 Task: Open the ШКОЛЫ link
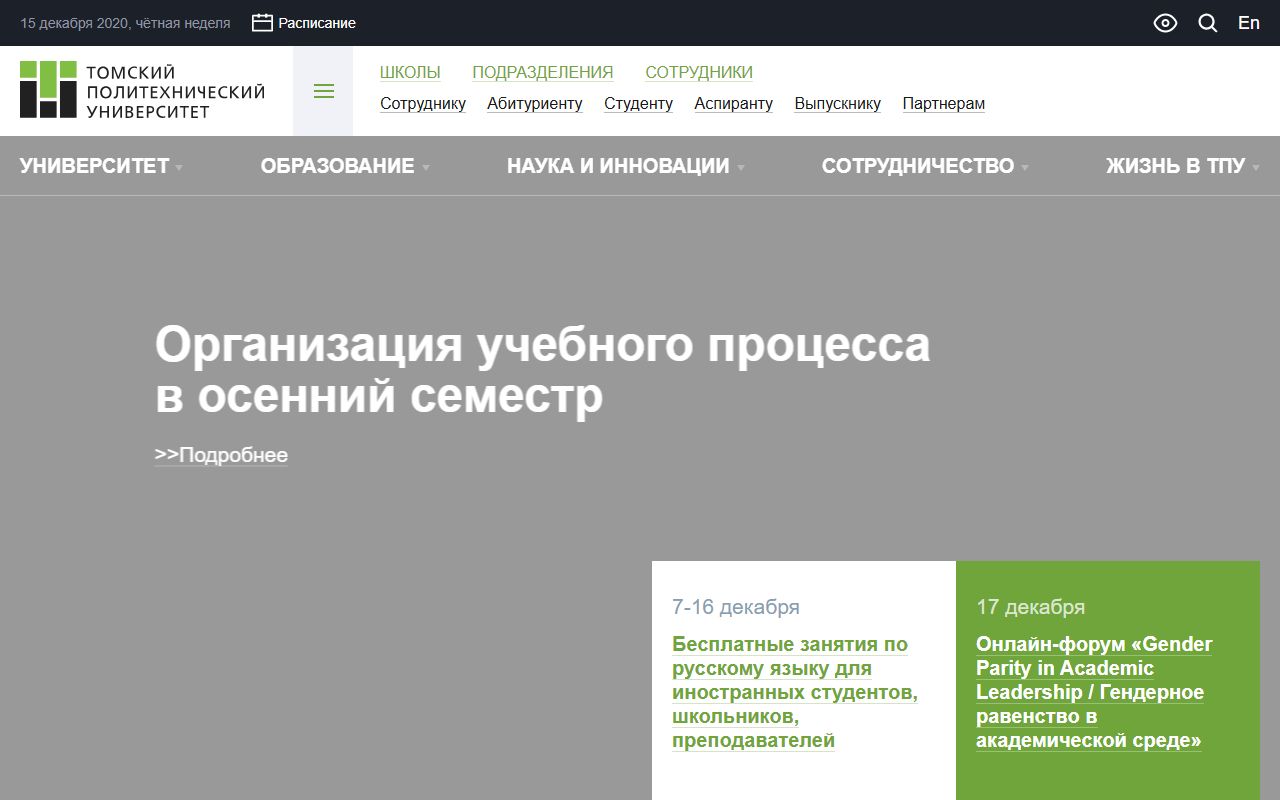pos(410,72)
